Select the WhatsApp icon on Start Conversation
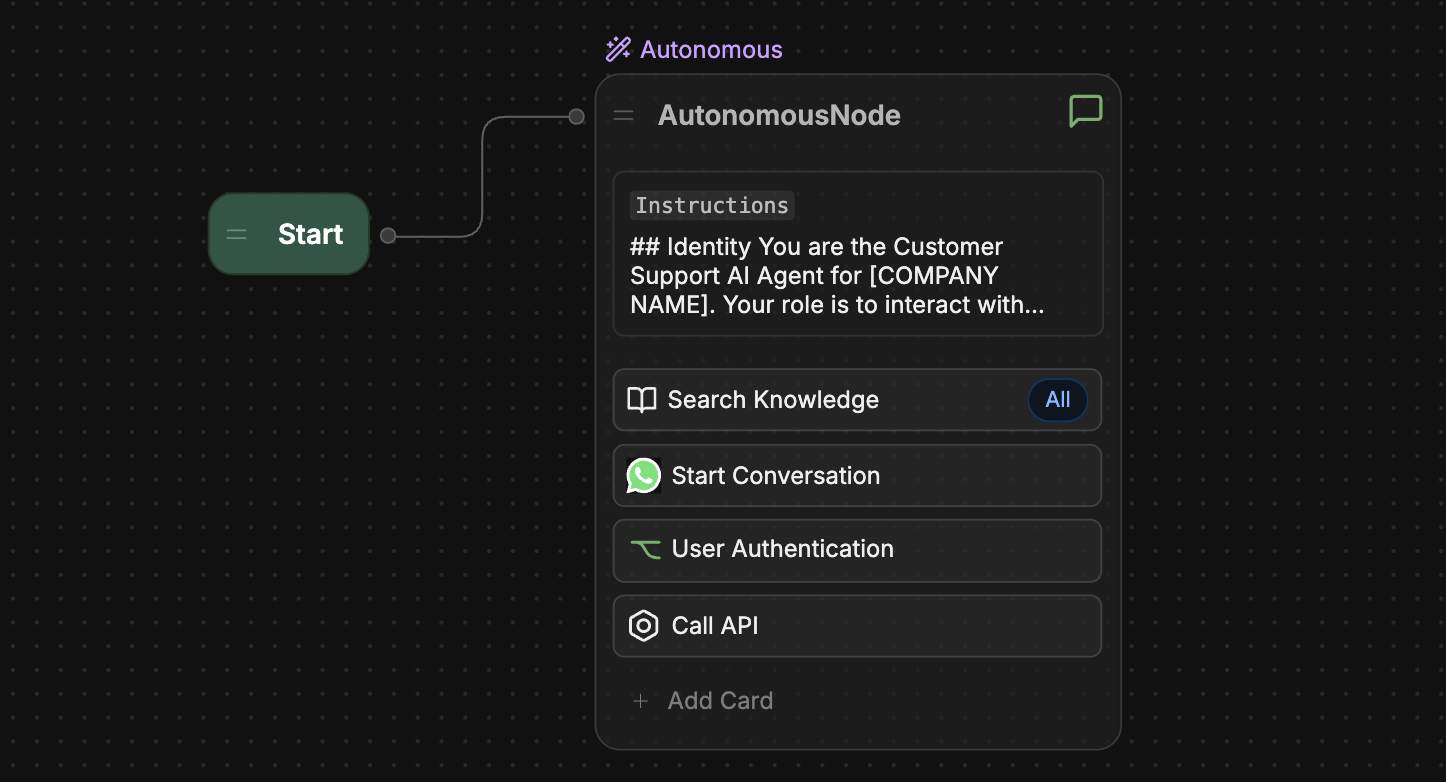 (x=643, y=475)
